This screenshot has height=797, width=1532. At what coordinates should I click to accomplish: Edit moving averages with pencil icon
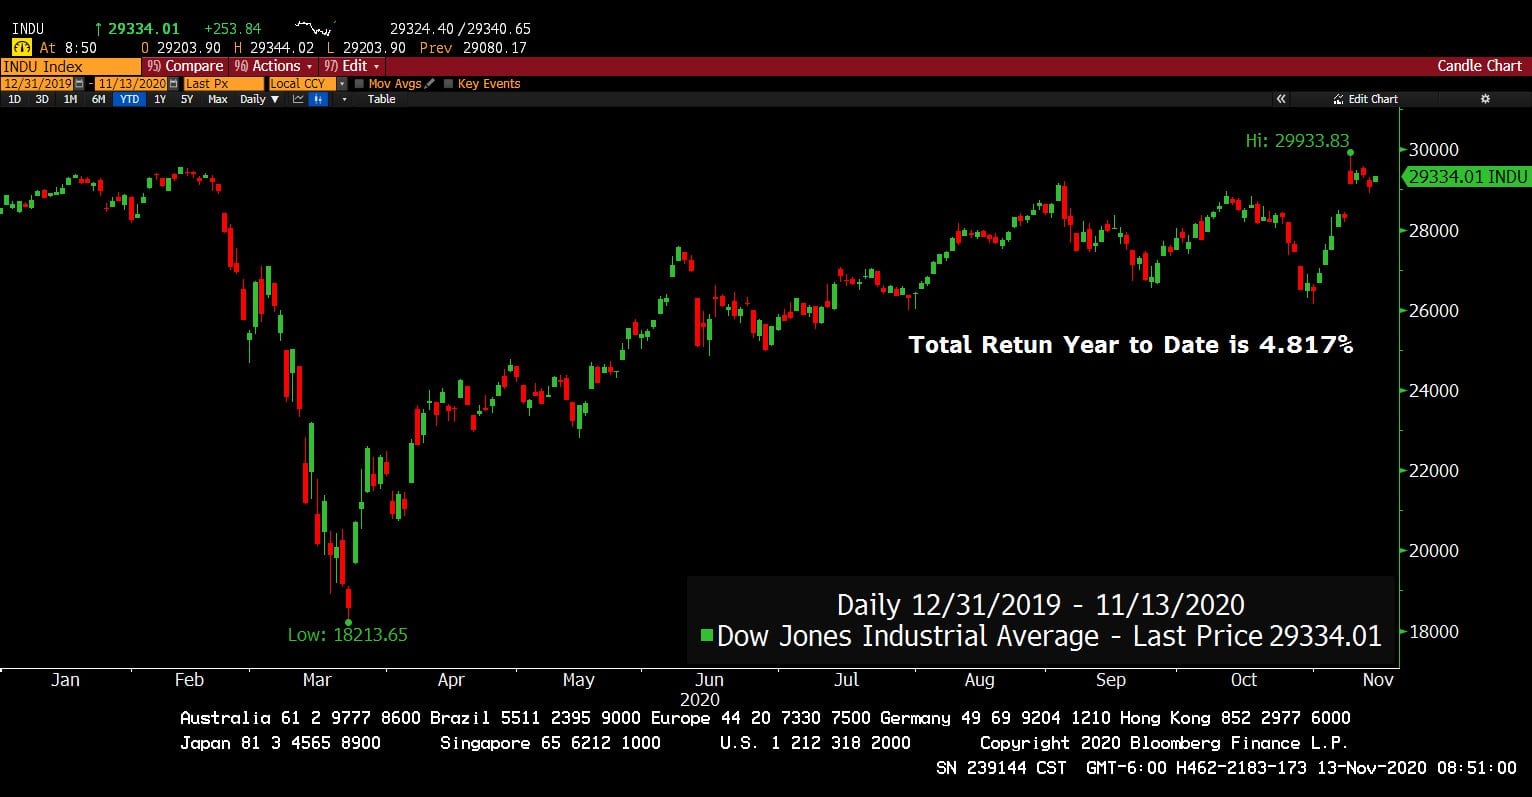click(x=429, y=84)
